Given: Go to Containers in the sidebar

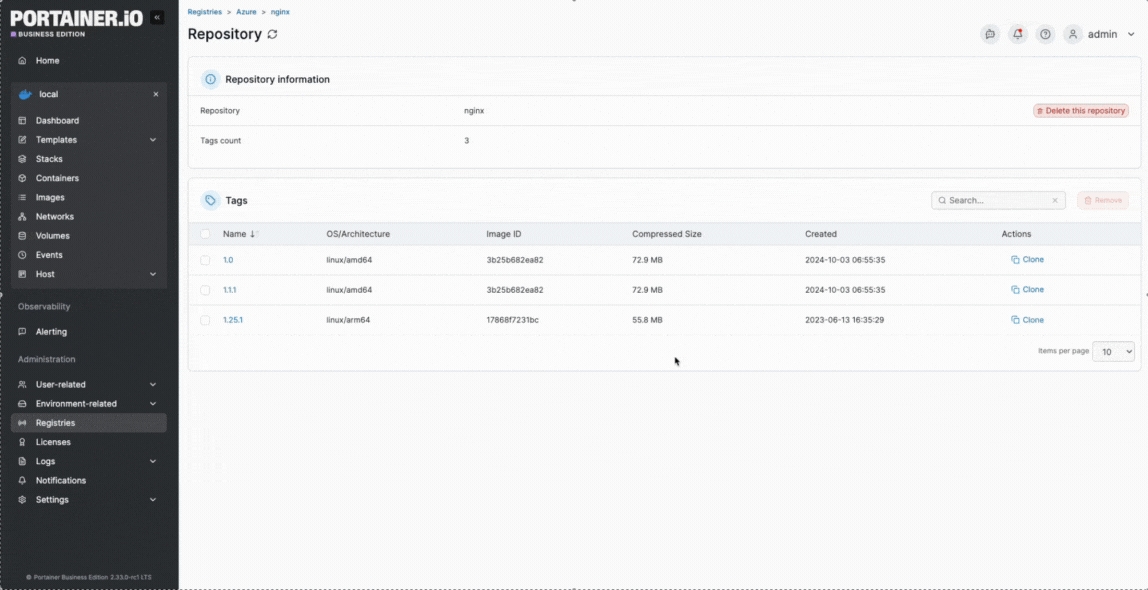Looking at the screenshot, I should (57, 178).
